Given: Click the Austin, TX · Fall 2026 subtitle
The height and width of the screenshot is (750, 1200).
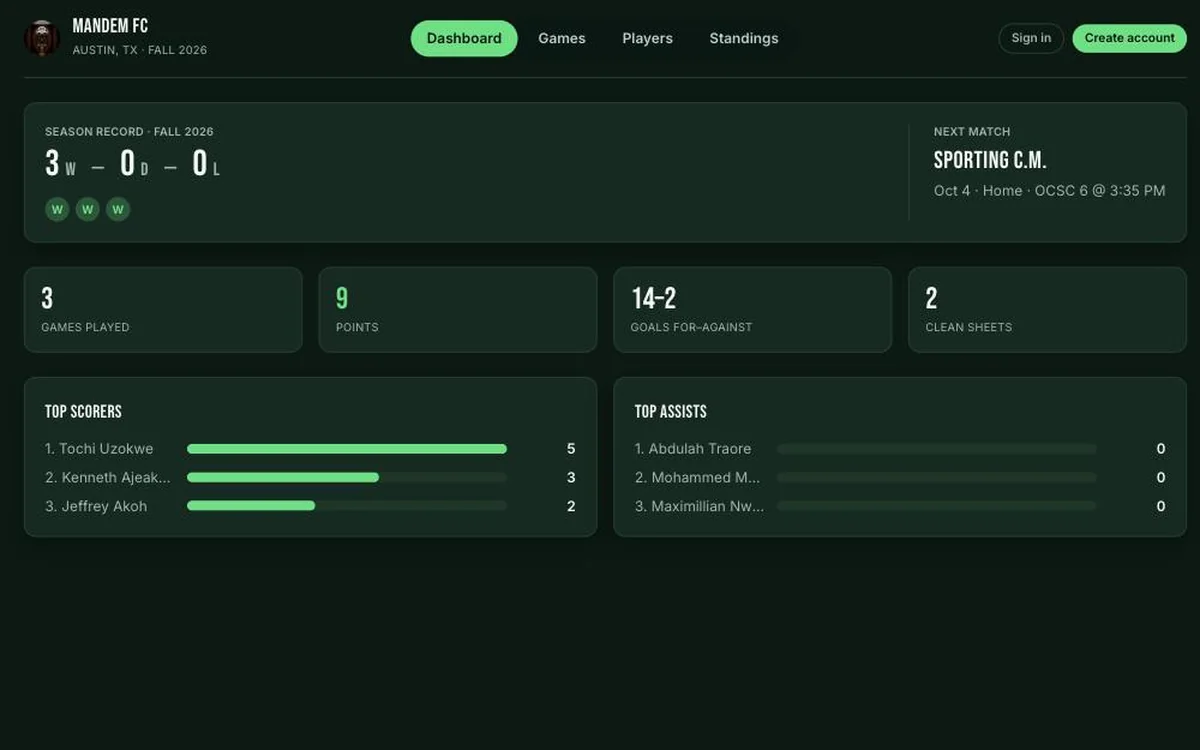Looking at the screenshot, I should (x=140, y=50).
